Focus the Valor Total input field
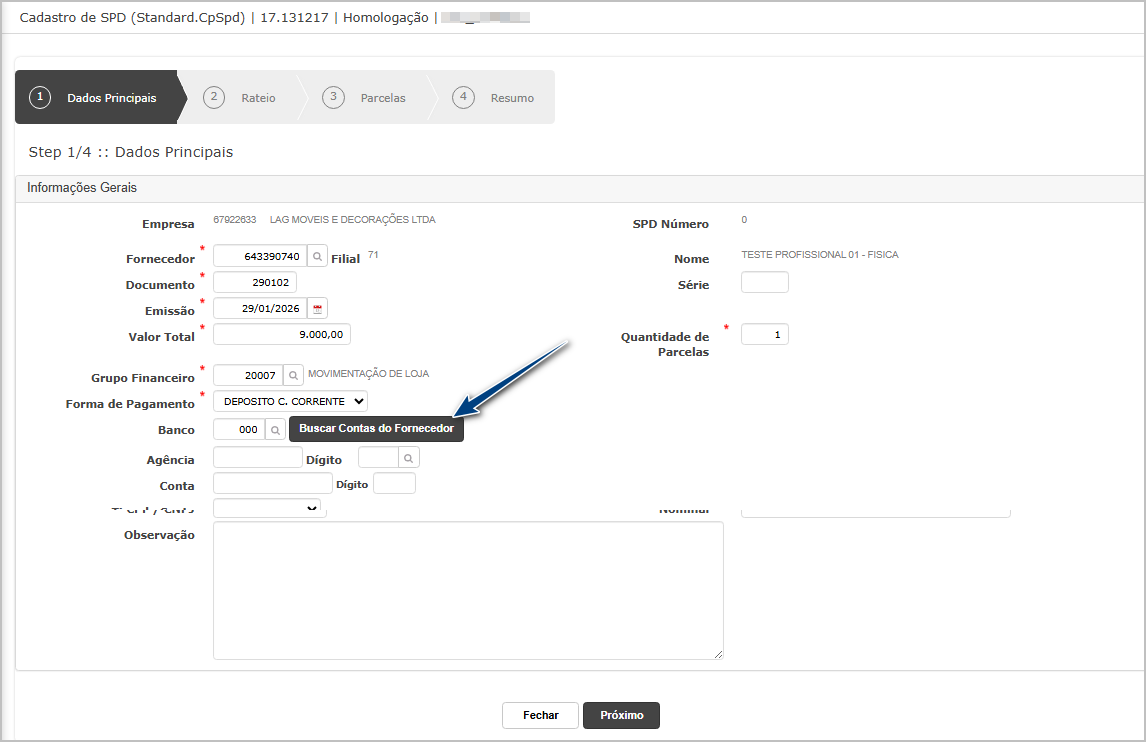This screenshot has height=742, width=1146. click(281, 334)
